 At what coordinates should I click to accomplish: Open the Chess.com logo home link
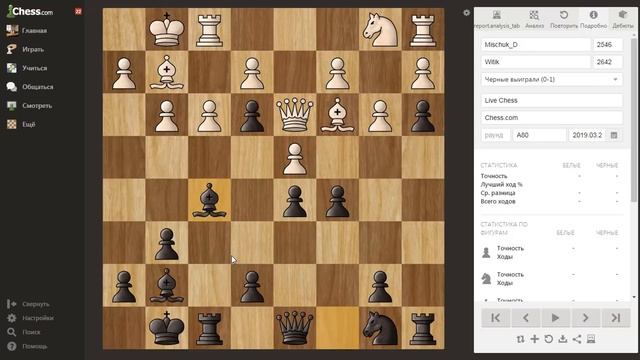pos(30,11)
